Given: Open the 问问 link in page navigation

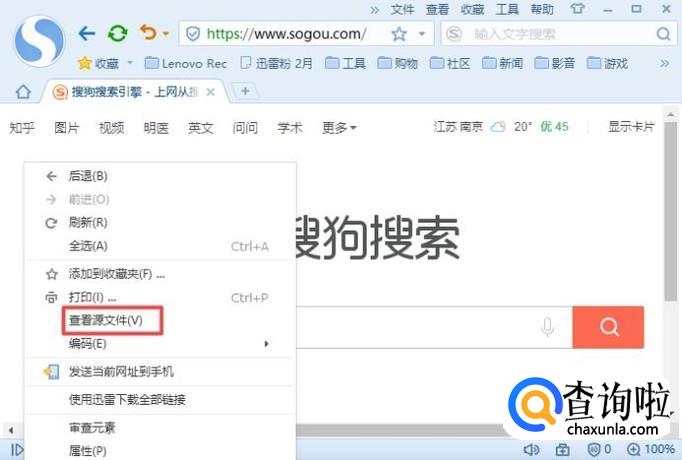Looking at the screenshot, I should point(245,128).
